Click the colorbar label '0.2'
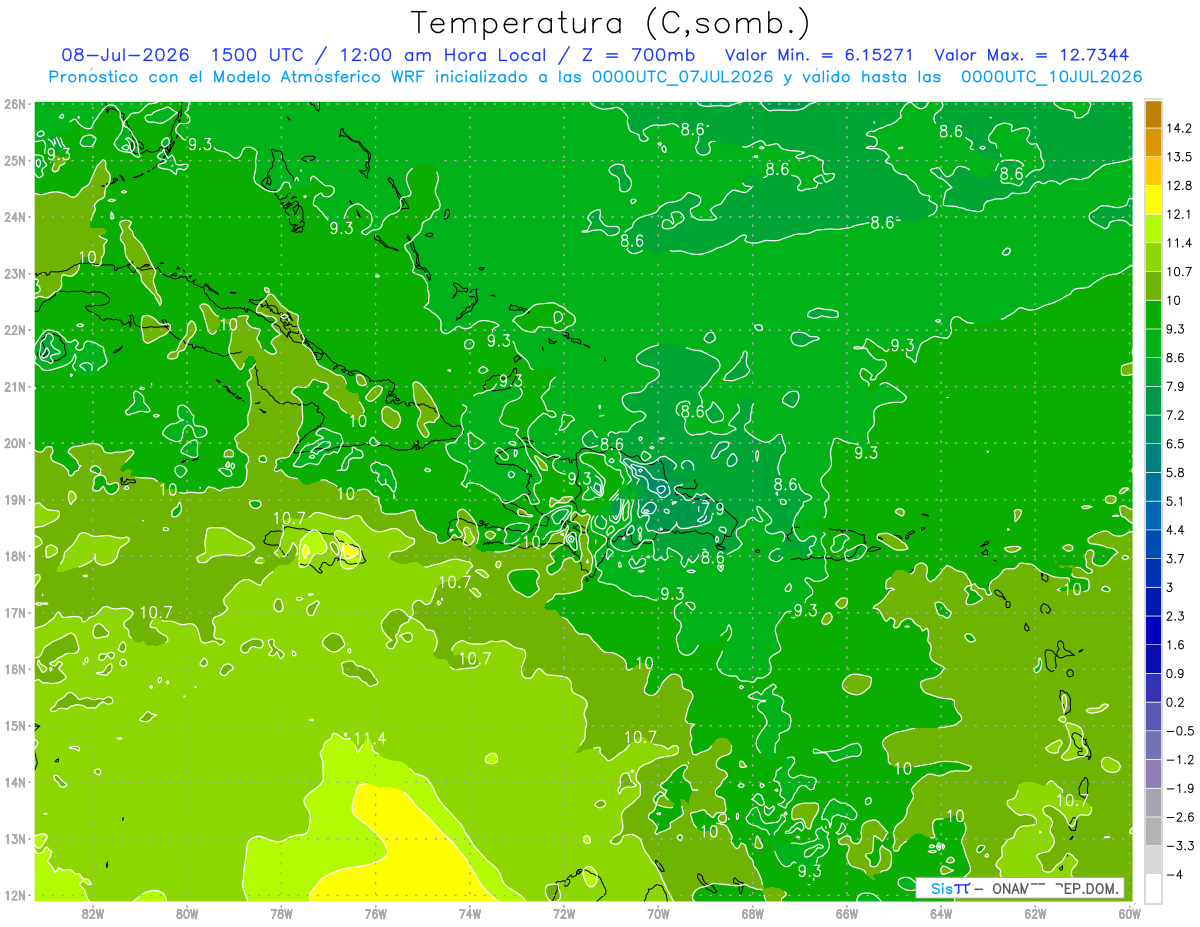Image resolution: width=1200 pixels, height=927 pixels. click(1176, 702)
